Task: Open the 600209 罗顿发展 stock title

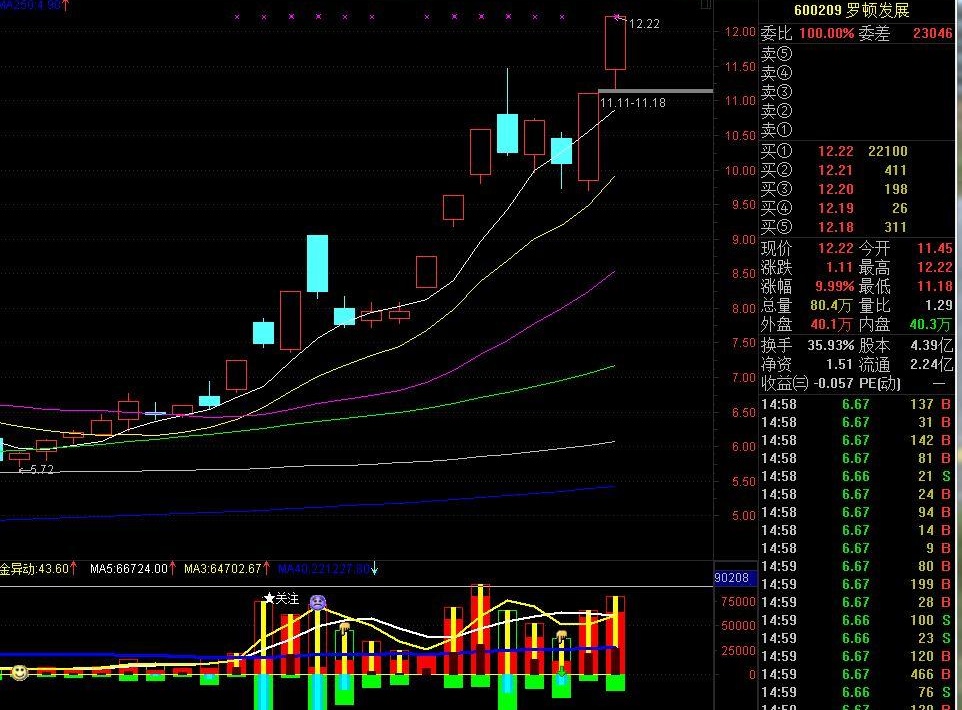Action: pyautogui.click(x=852, y=10)
